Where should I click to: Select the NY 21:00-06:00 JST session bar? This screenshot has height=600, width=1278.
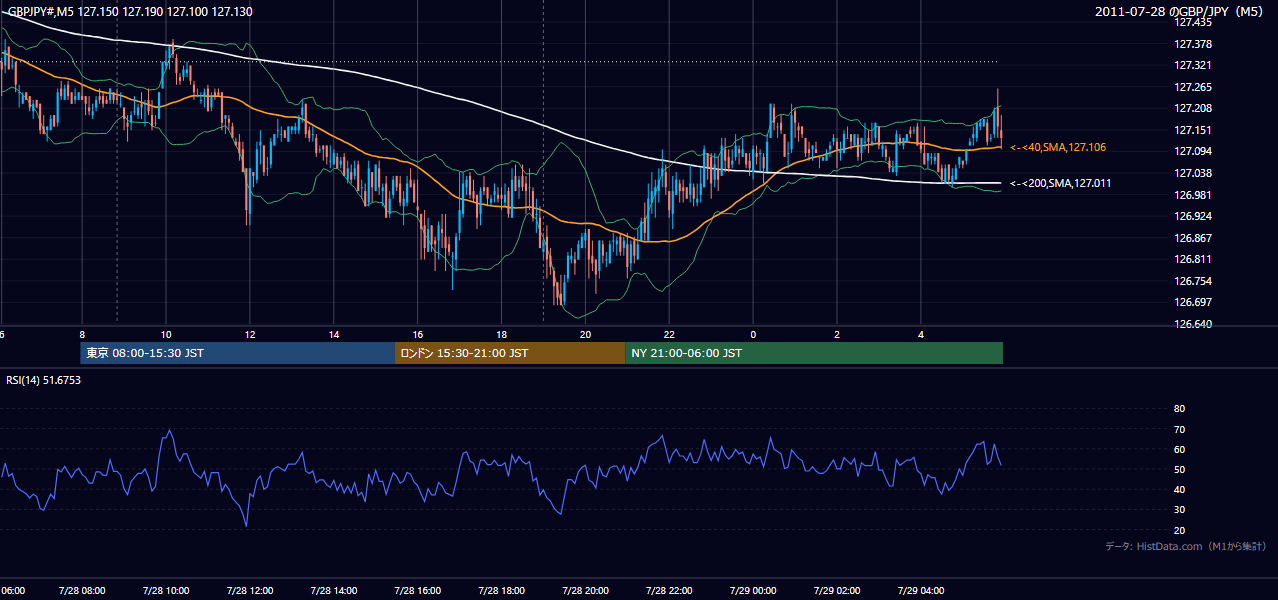tap(814, 353)
